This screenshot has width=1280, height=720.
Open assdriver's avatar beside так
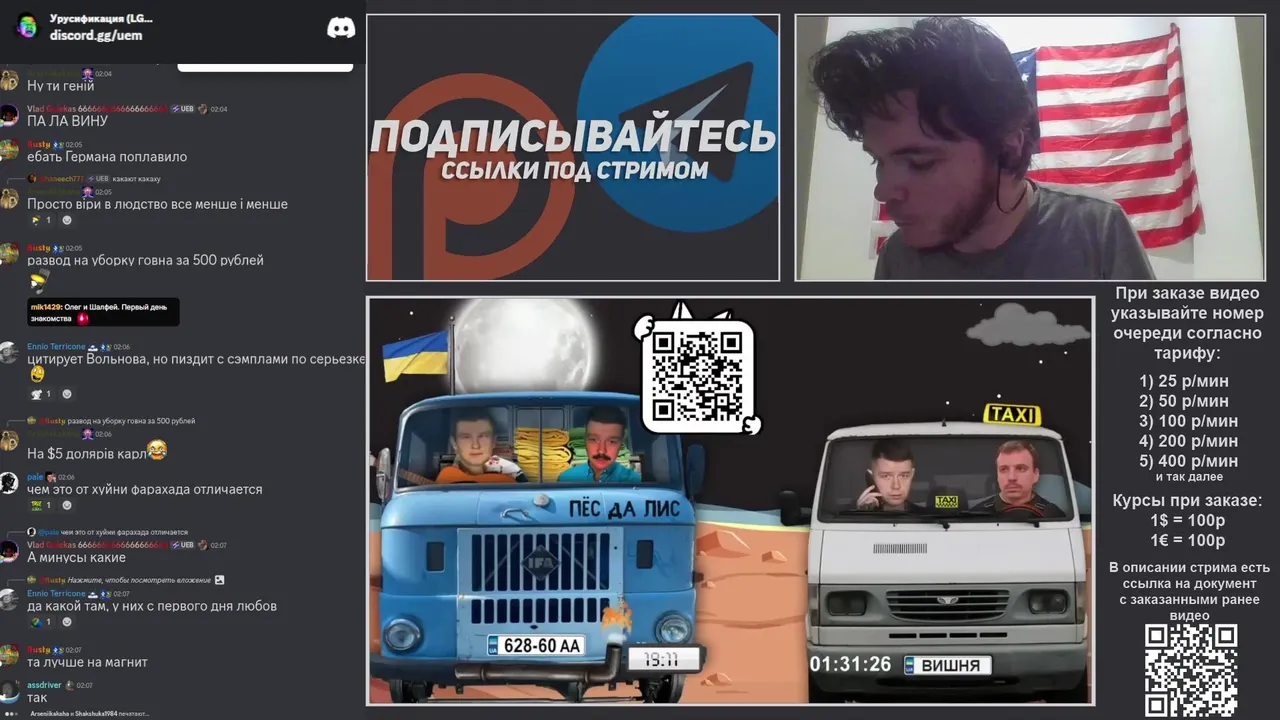[9, 691]
